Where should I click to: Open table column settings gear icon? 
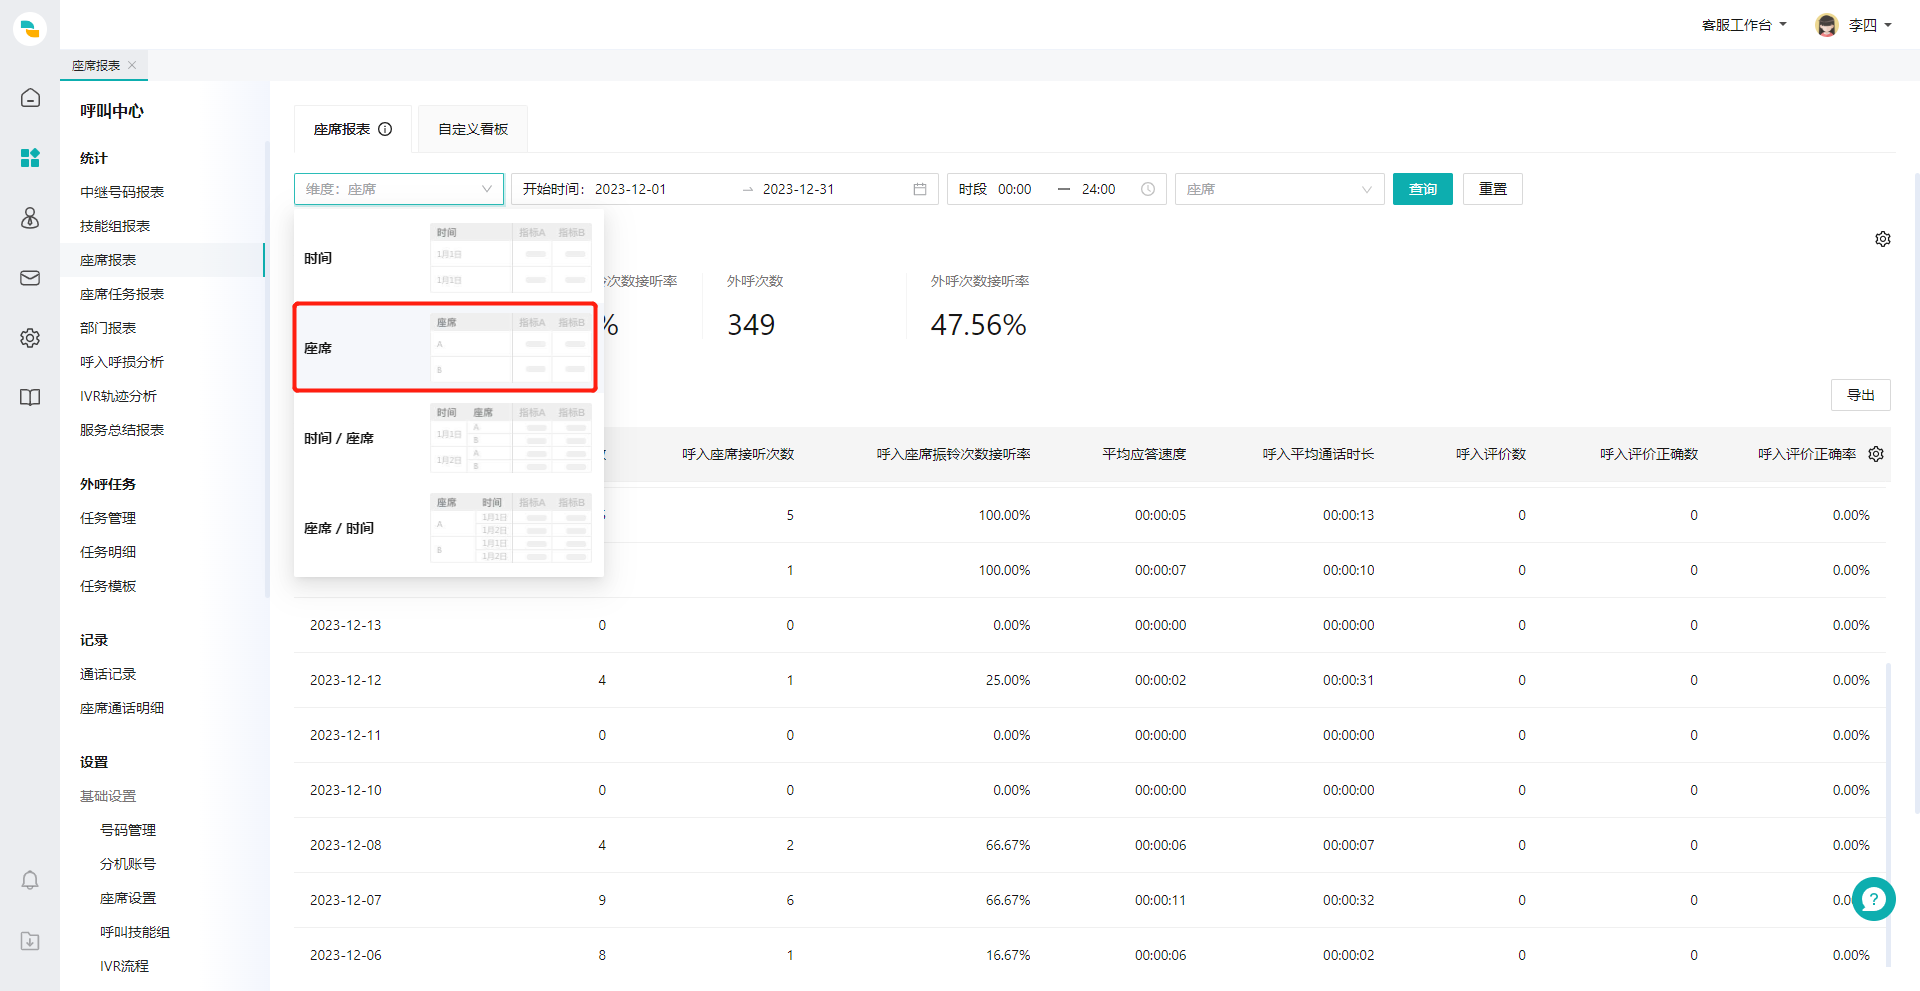tap(1876, 454)
